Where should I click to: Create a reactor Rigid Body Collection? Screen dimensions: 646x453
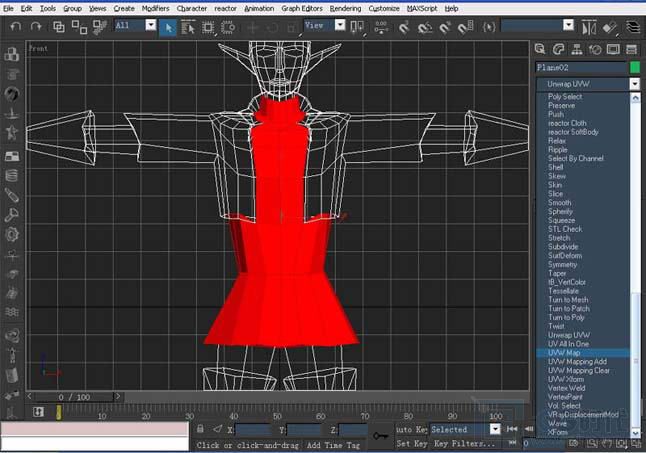12,54
